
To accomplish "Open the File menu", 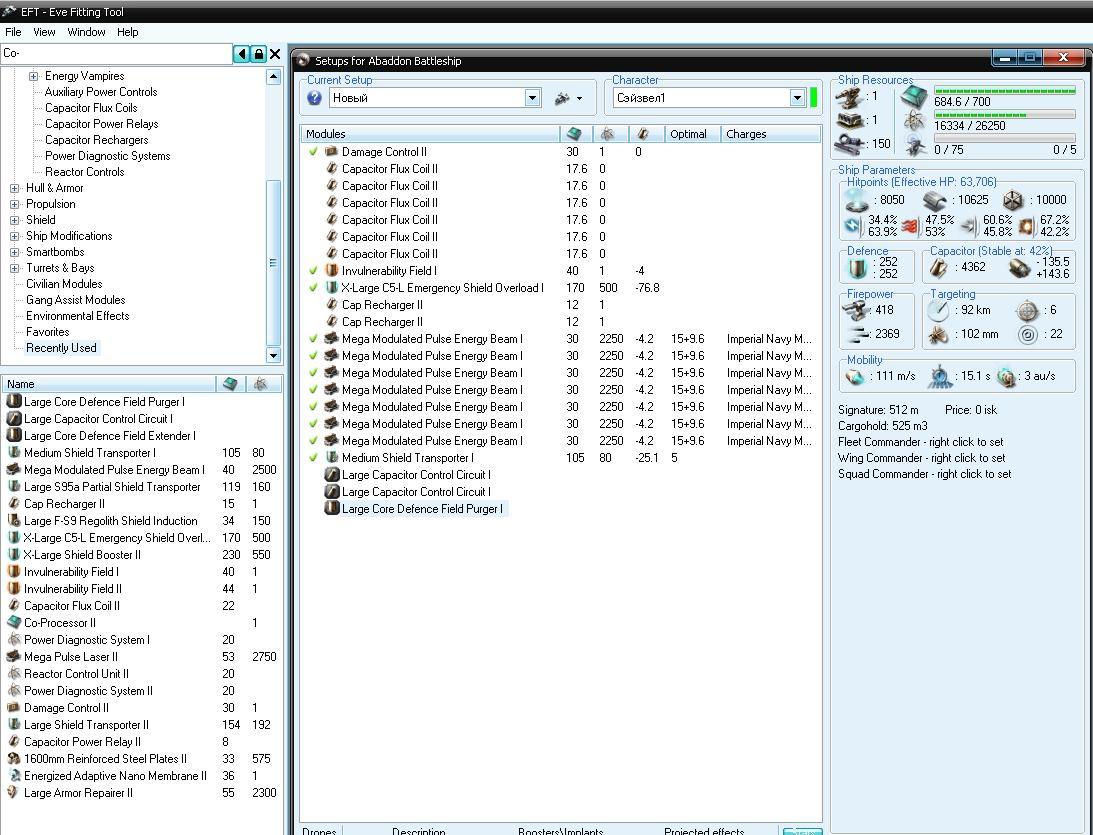I will (13, 32).
